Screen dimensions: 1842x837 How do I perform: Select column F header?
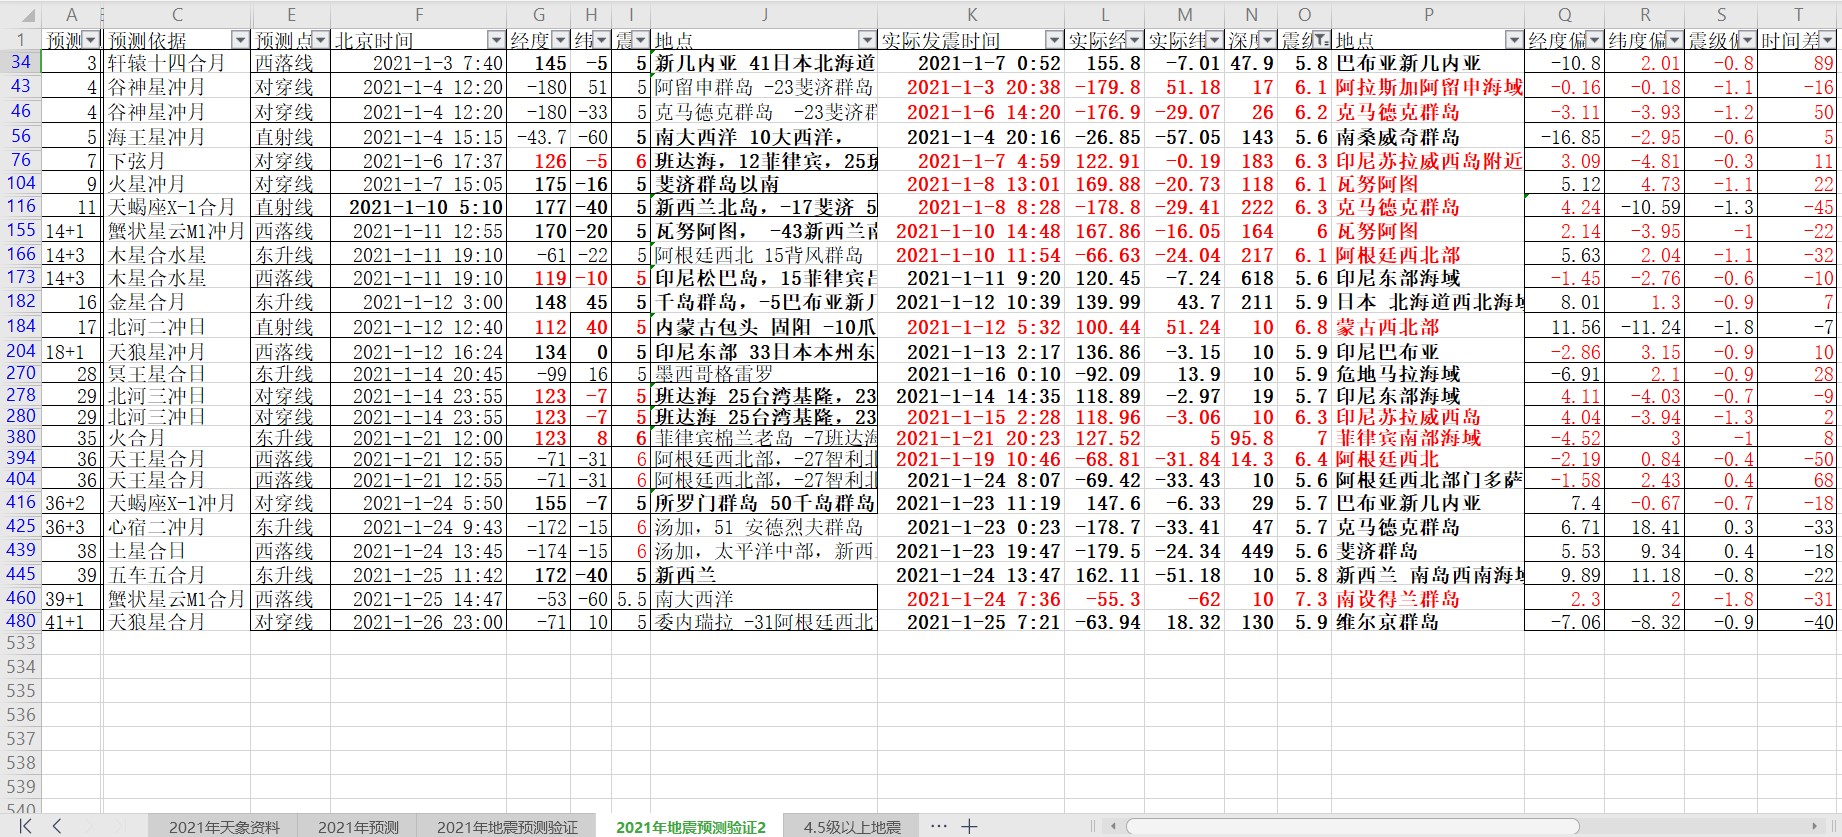click(419, 15)
